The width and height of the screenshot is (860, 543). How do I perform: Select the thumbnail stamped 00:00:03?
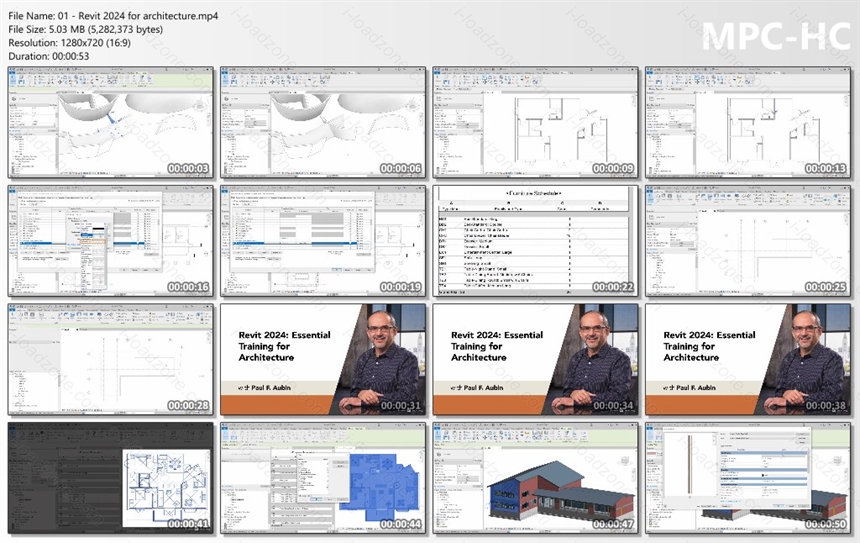pyautogui.click(x=110, y=123)
